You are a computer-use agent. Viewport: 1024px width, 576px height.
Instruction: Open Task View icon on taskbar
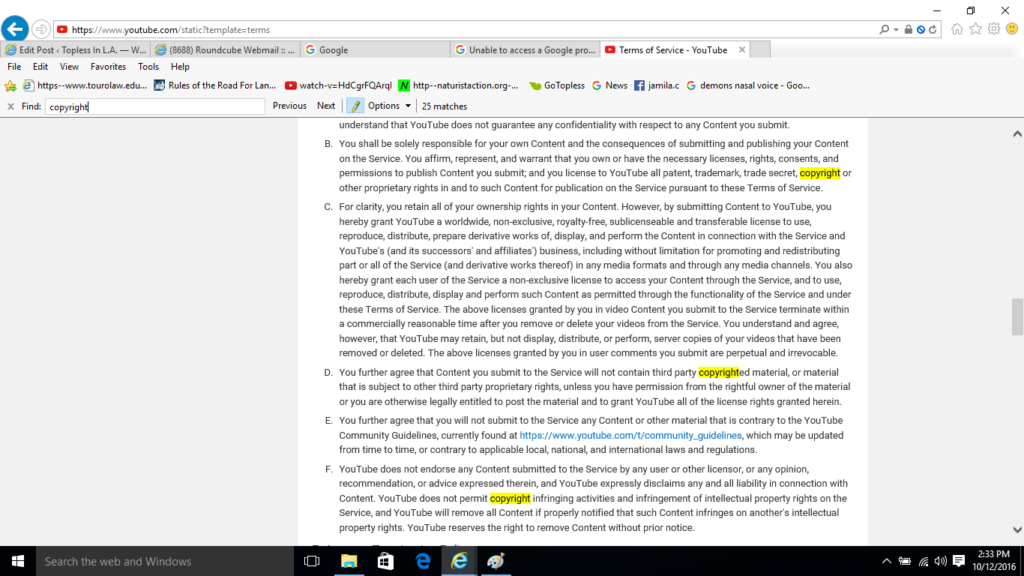click(x=312, y=561)
